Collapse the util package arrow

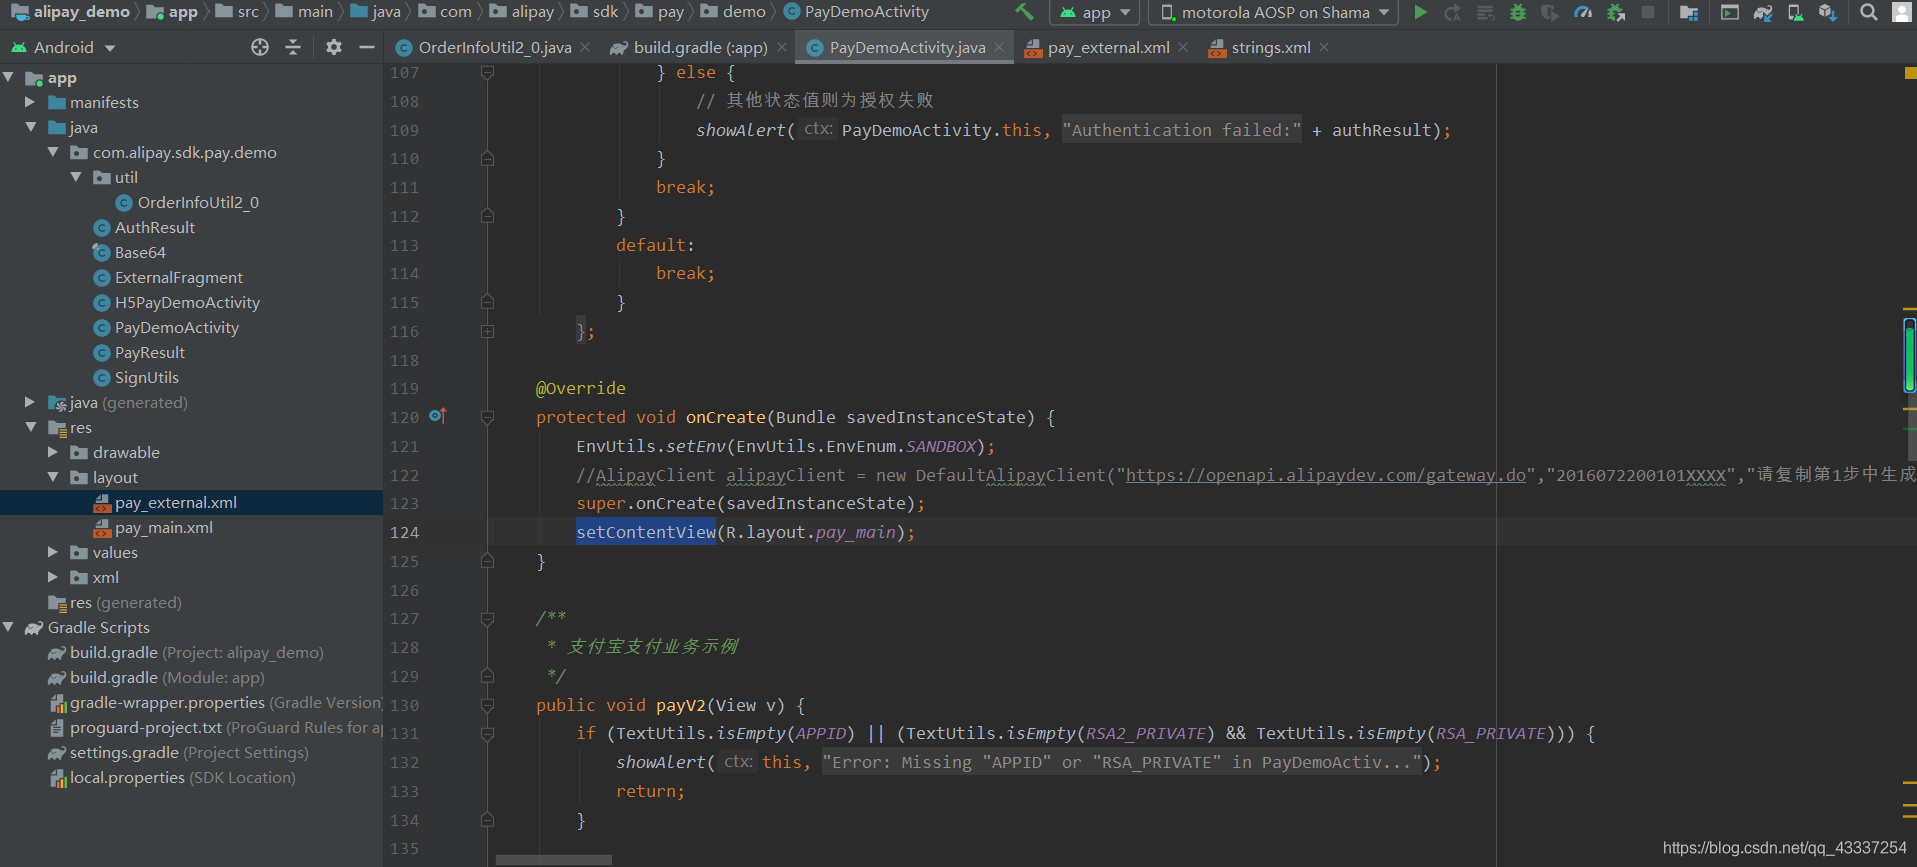click(76, 177)
